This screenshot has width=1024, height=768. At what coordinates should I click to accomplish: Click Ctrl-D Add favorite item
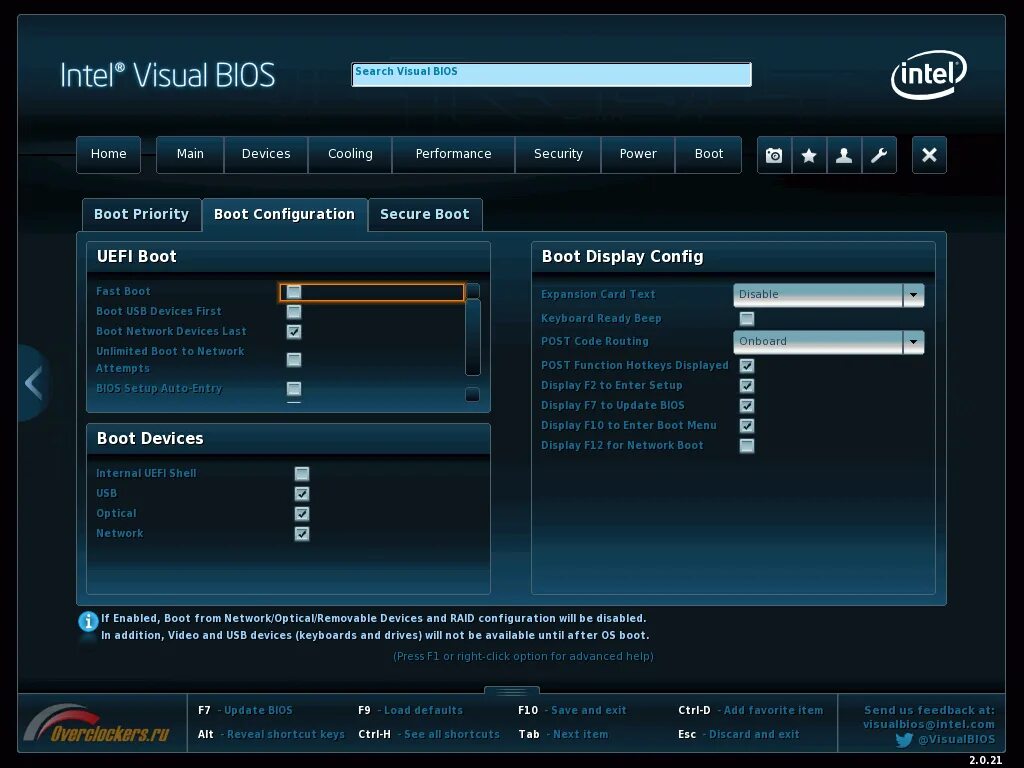pos(750,711)
